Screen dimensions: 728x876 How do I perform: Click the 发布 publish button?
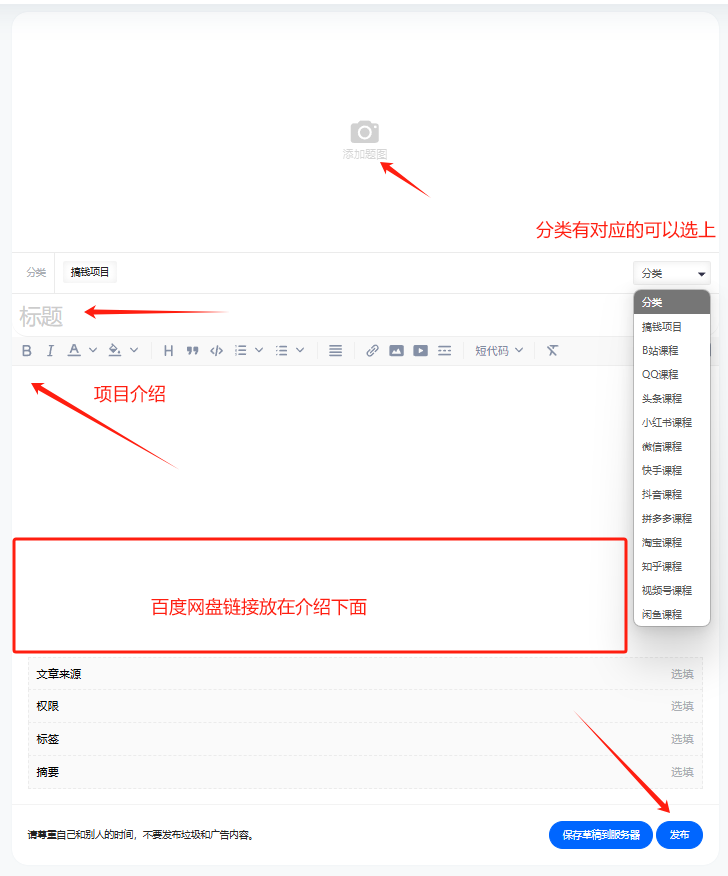pyautogui.click(x=679, y=835)
